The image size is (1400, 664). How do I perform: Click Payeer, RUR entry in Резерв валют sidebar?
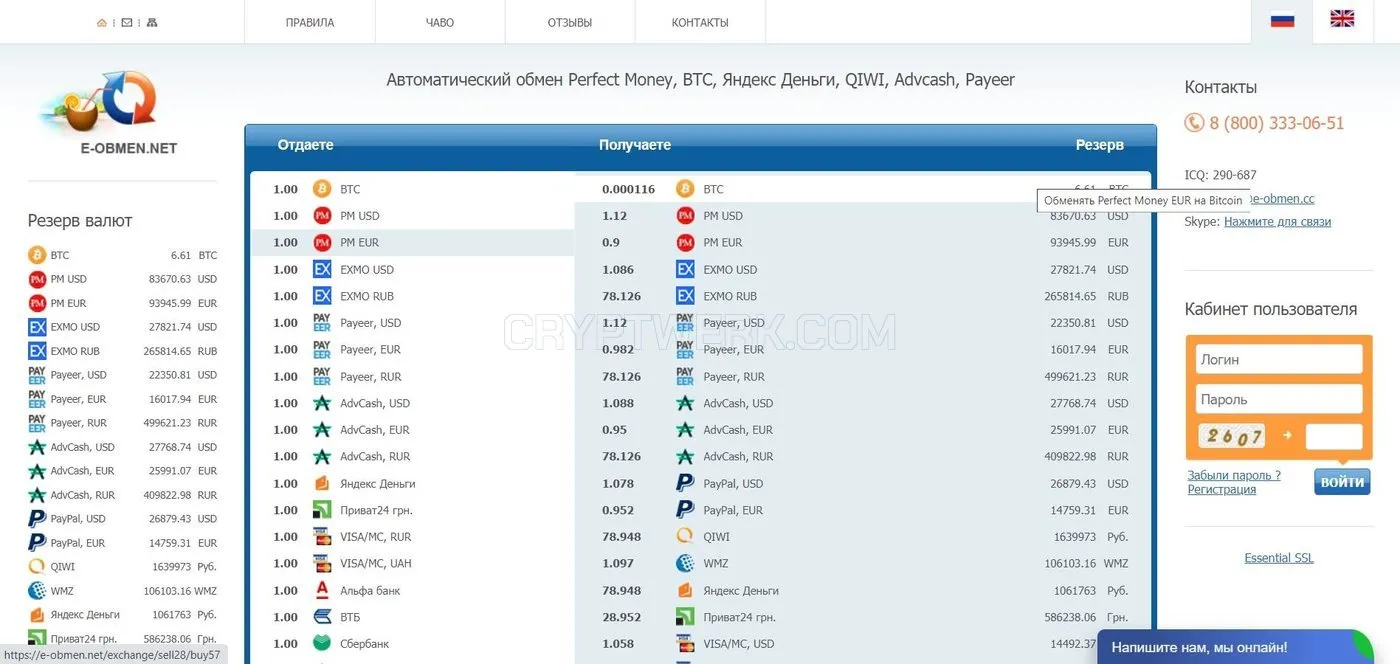(122, 423)
